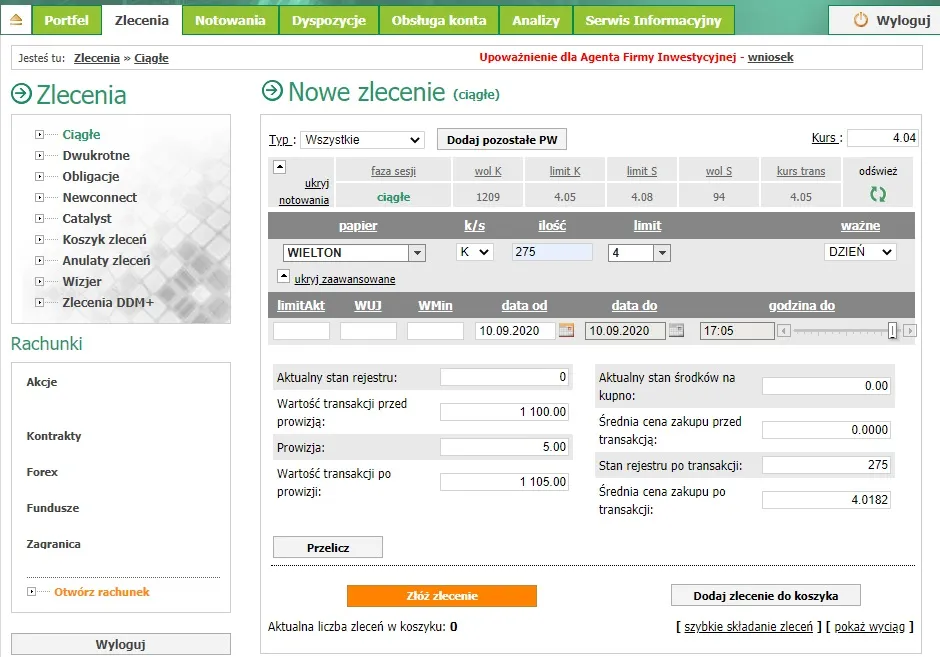The height and width of the screenshot is (657, 940).
Task: Open the Typ dropdown
Action: point(362,140)
